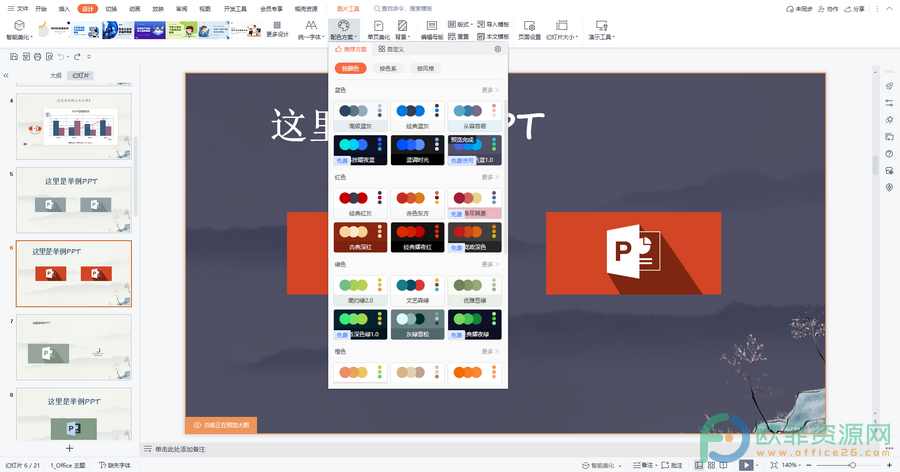This screenshot has width=900, height=472.
Task: Click the command search field
Action: click(x=404, y=9)
